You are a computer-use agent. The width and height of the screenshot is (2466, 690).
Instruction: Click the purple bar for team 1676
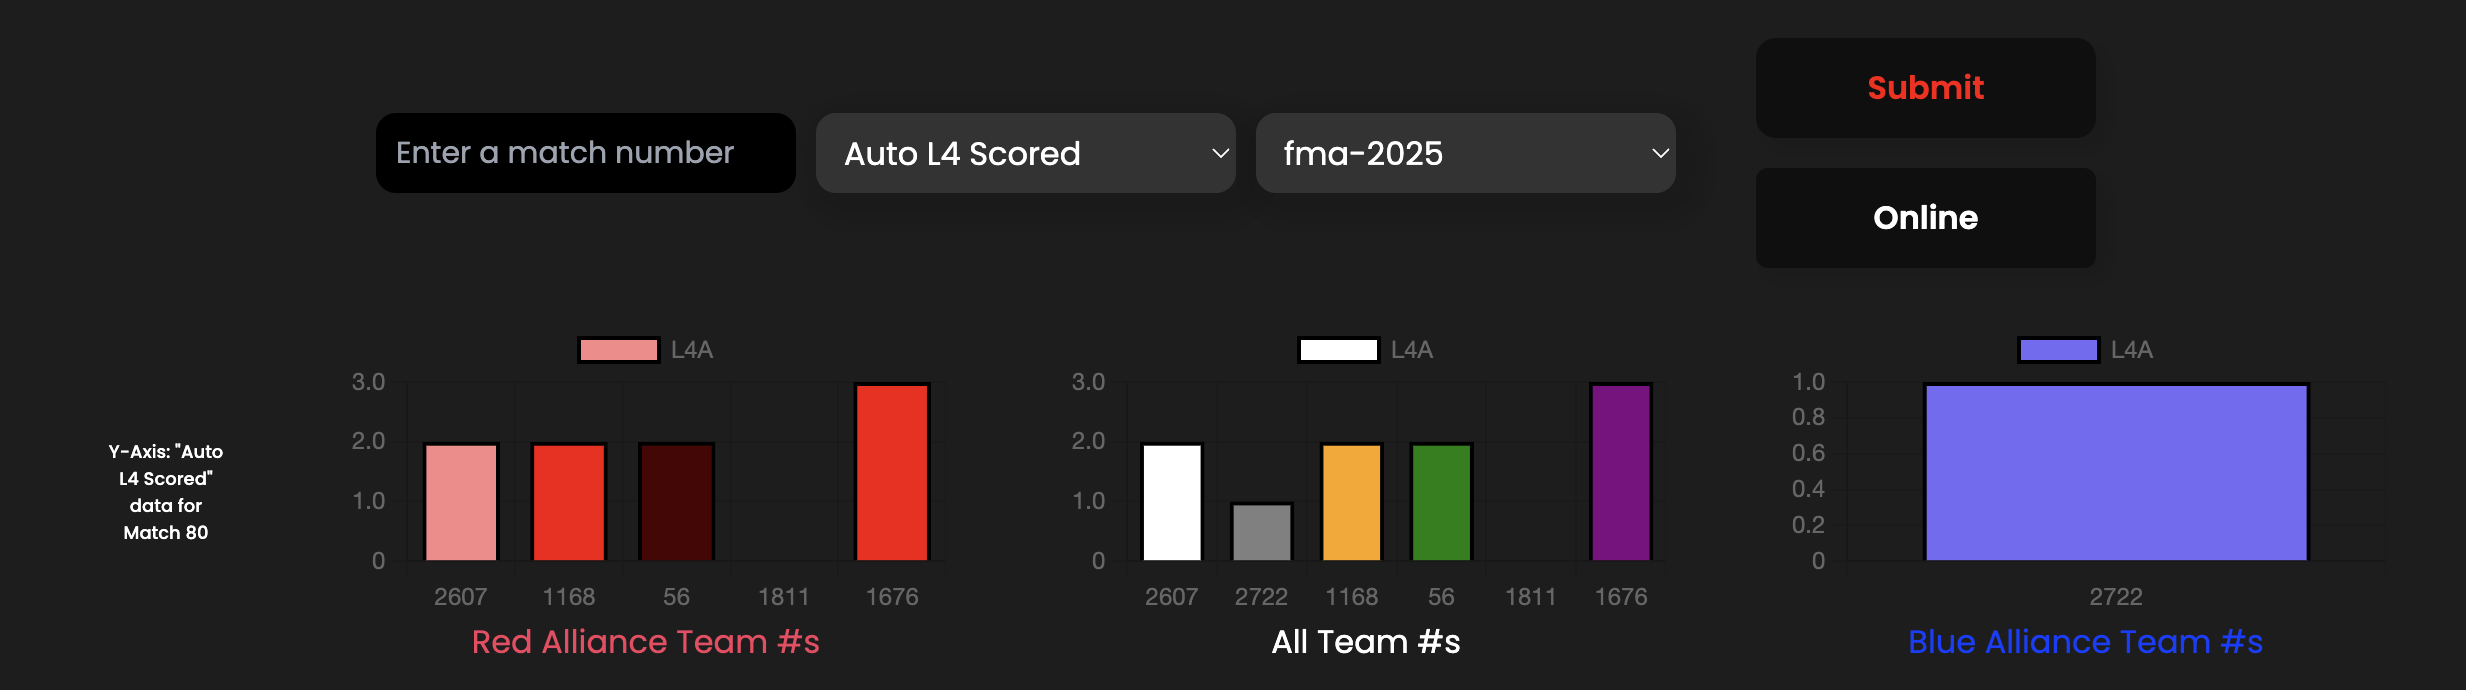click(x=1620, y=472)
